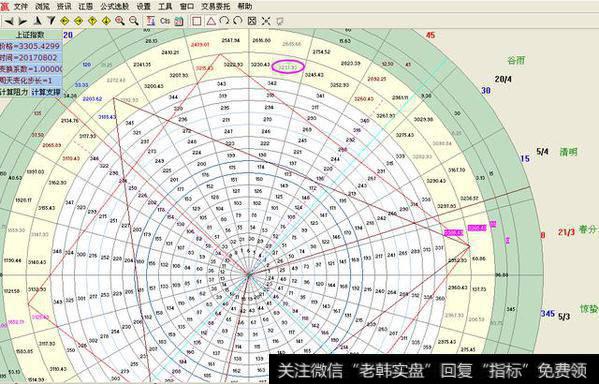Click the right-pointing black arrow toolbar icon
599x384 pixels.
[x=23, y=21]
